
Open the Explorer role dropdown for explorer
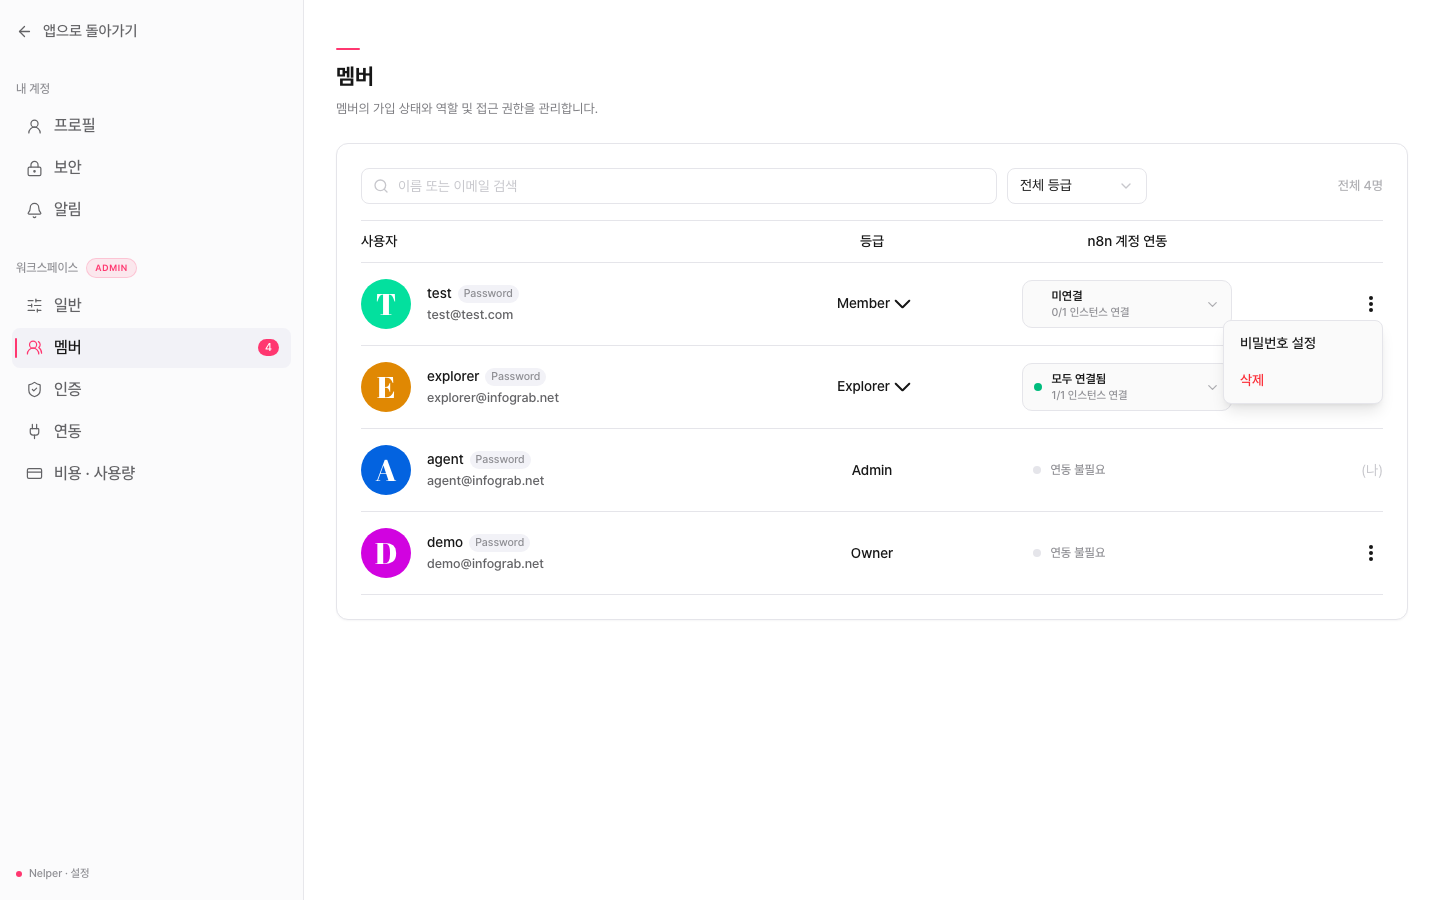click(873, 387)
